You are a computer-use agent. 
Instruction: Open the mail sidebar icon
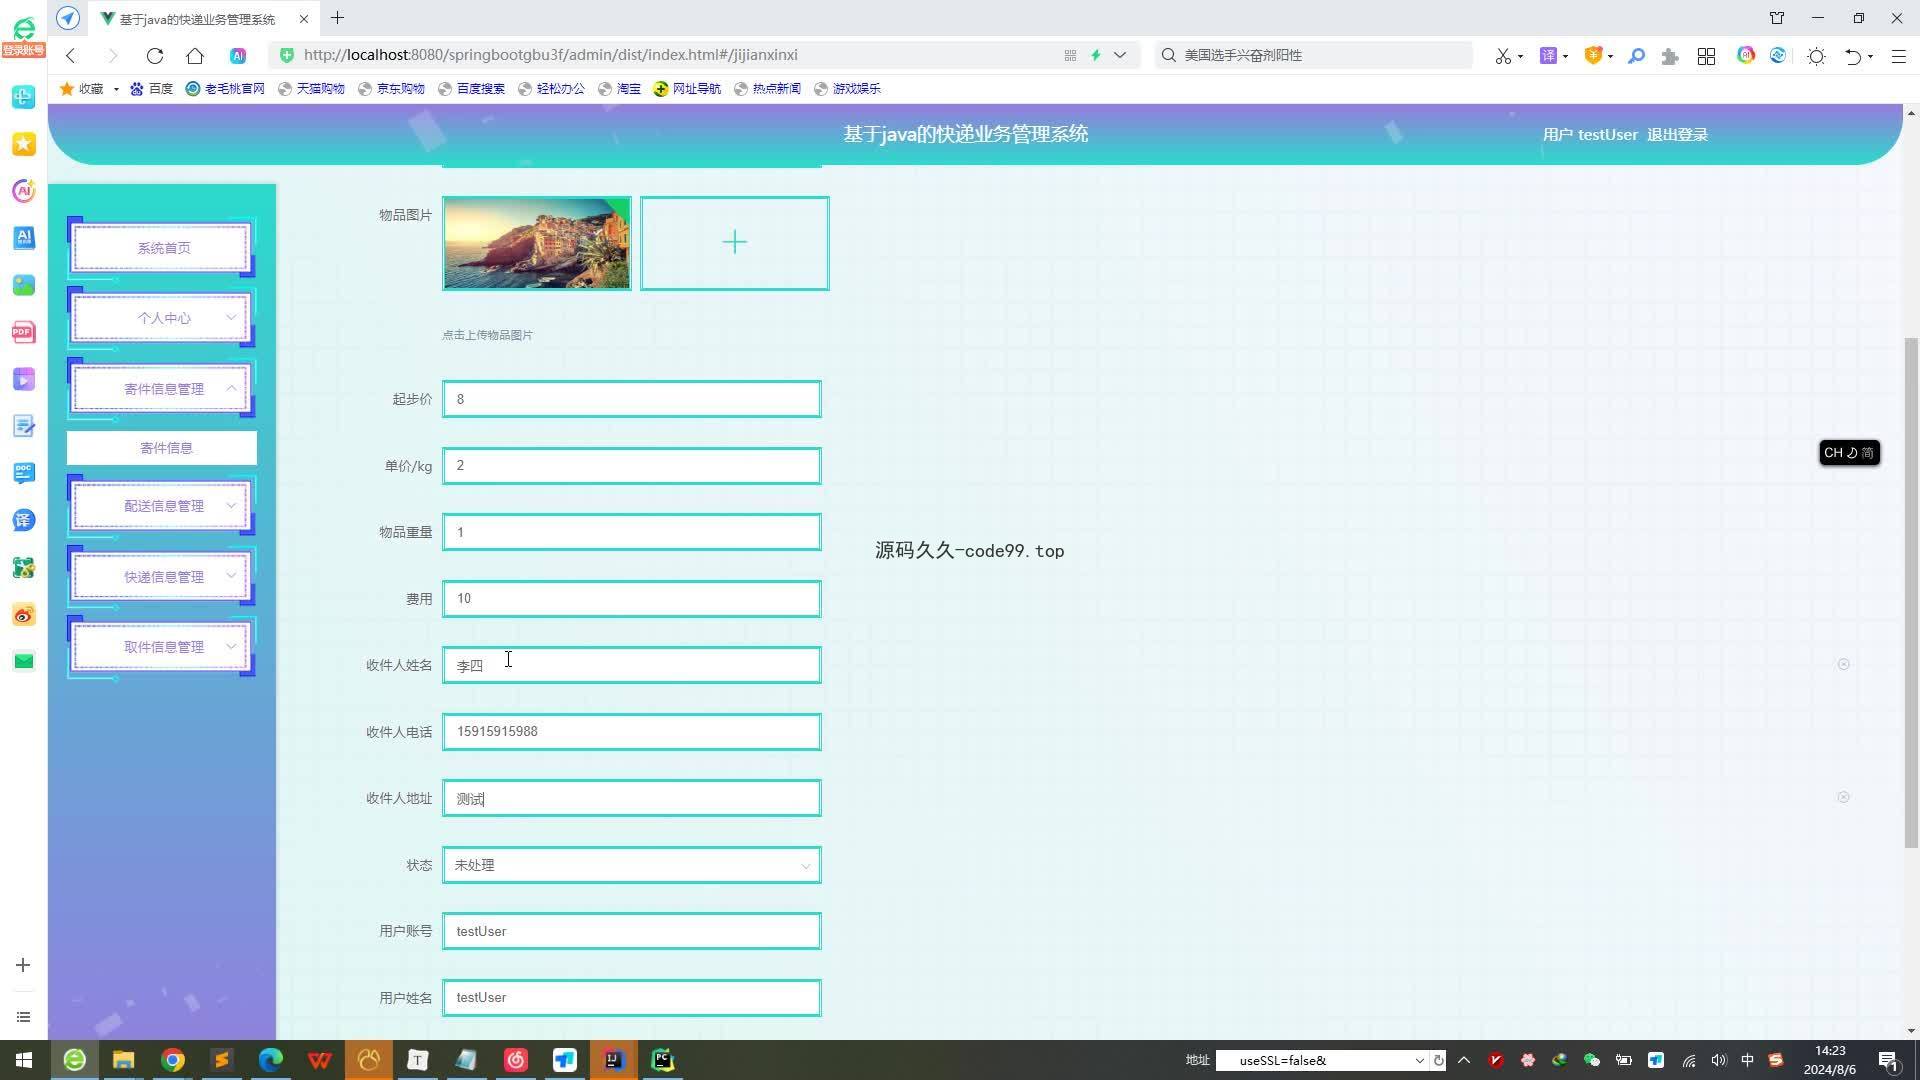(x=24, y=661)
